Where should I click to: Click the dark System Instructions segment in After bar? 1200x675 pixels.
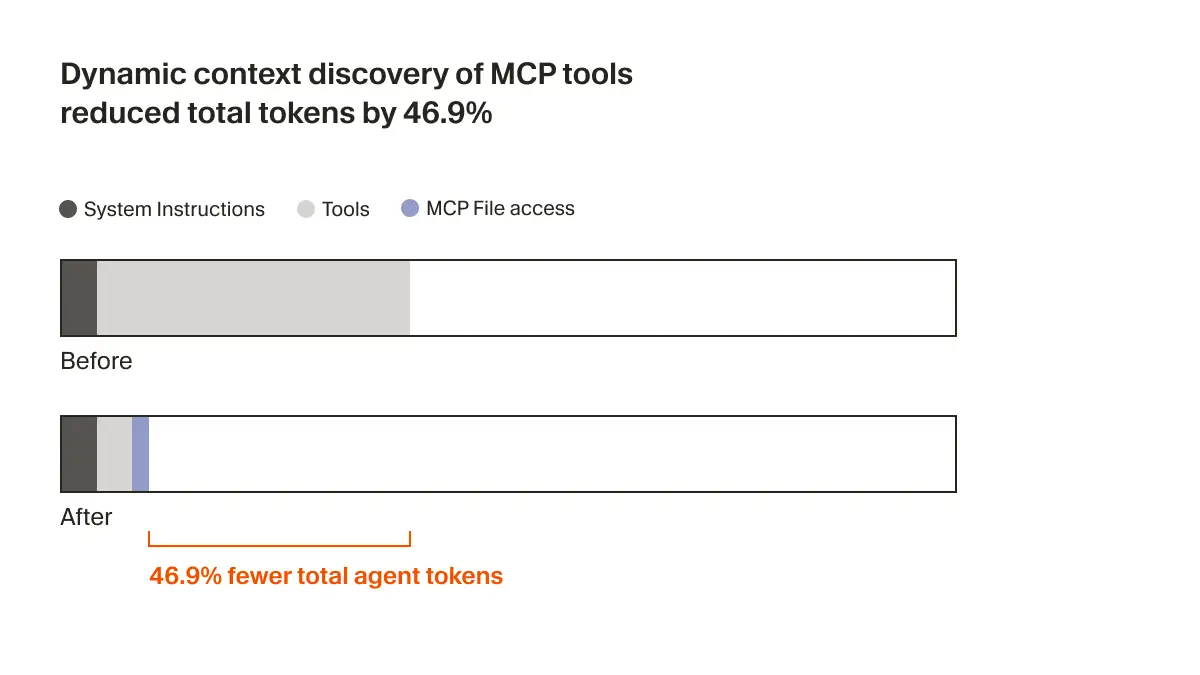click(79, 454)
